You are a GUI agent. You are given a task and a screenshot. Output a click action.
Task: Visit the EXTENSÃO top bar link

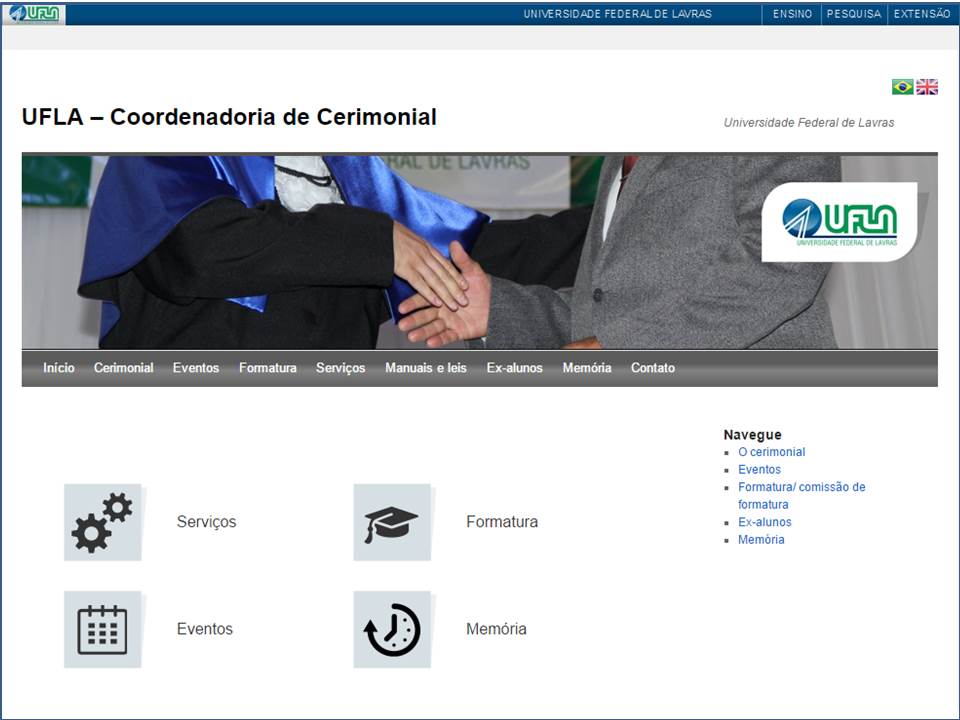tap(921, 14)
